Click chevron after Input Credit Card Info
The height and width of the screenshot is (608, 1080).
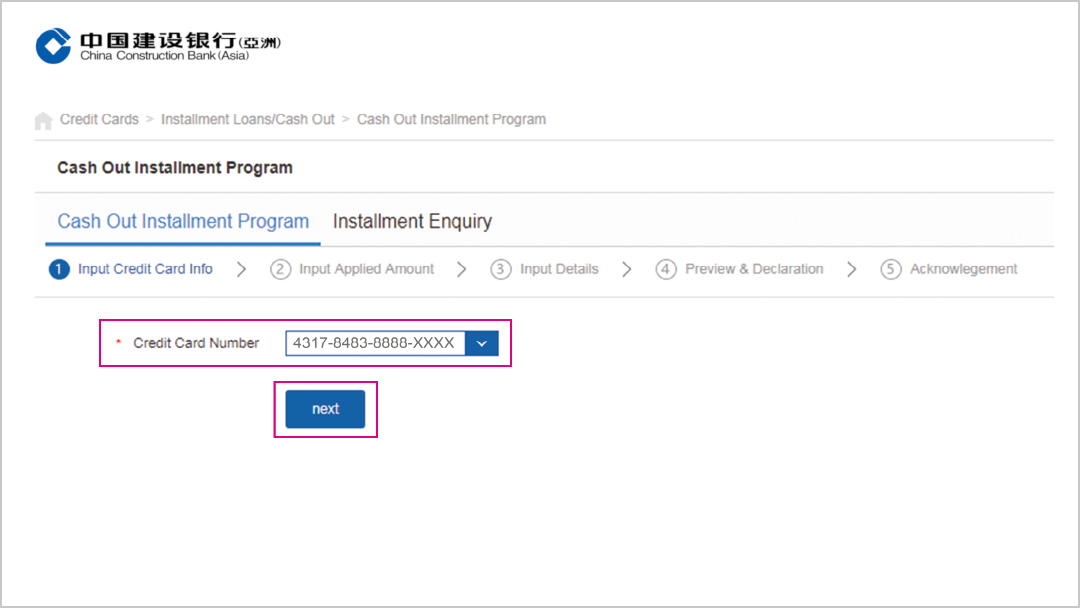coord(241,269)
